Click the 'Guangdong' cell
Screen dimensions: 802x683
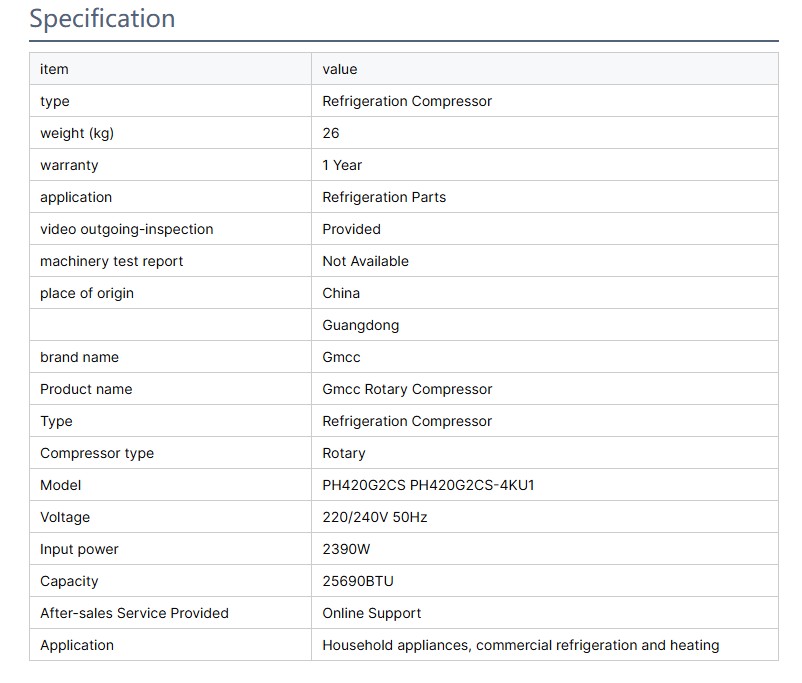[x=360, y=325]
